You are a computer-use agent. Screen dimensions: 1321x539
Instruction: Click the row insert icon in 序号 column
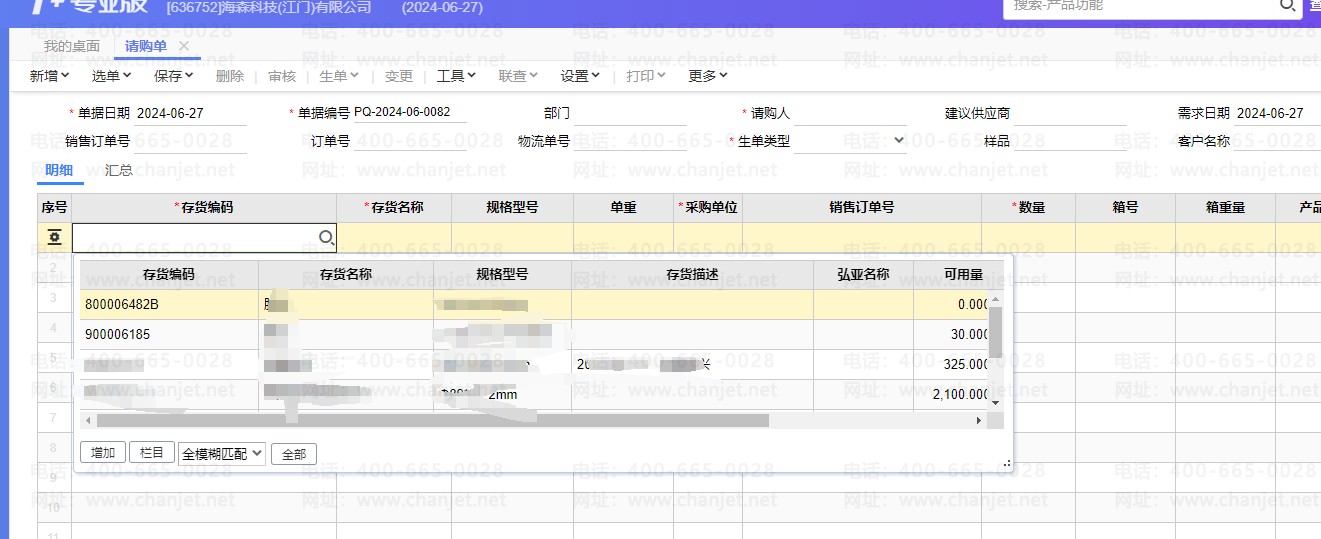click(54, 237)
